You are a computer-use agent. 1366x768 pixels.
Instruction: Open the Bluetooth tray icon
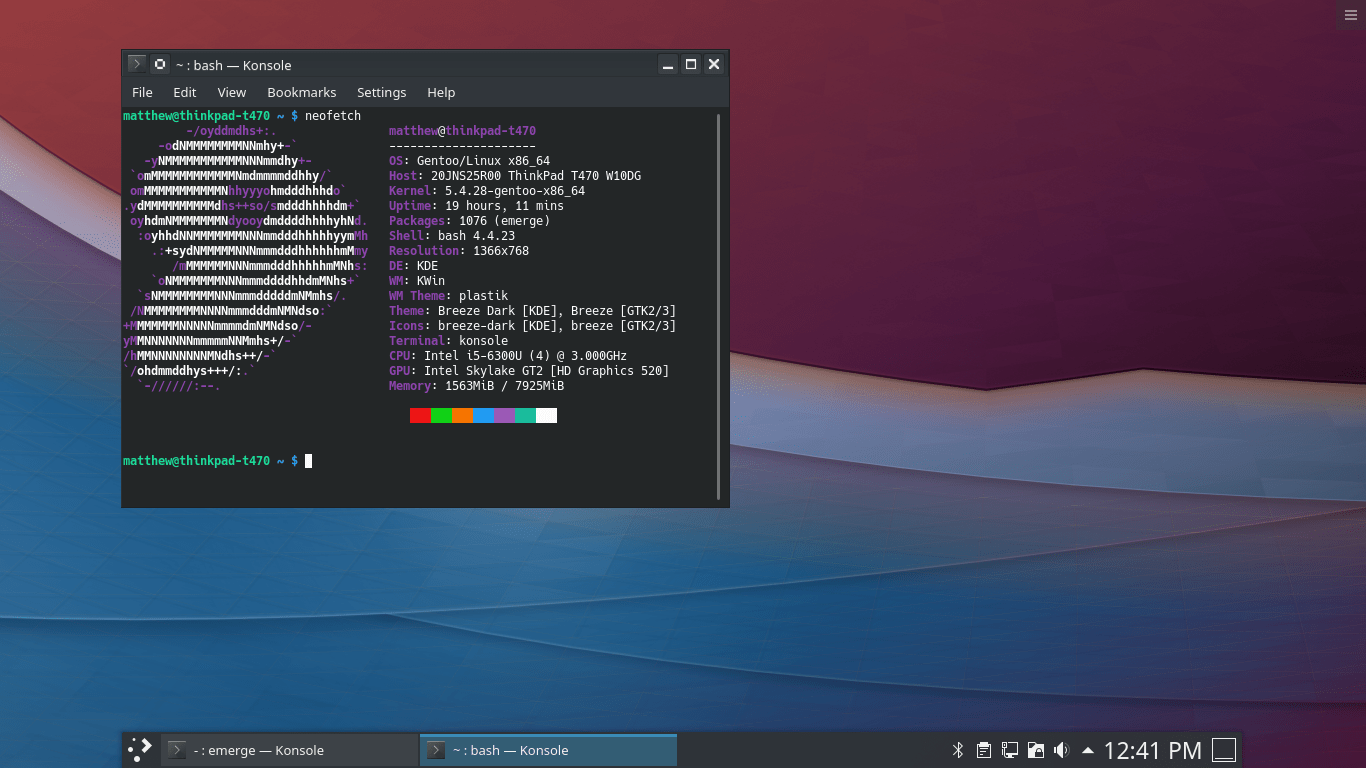958,750
